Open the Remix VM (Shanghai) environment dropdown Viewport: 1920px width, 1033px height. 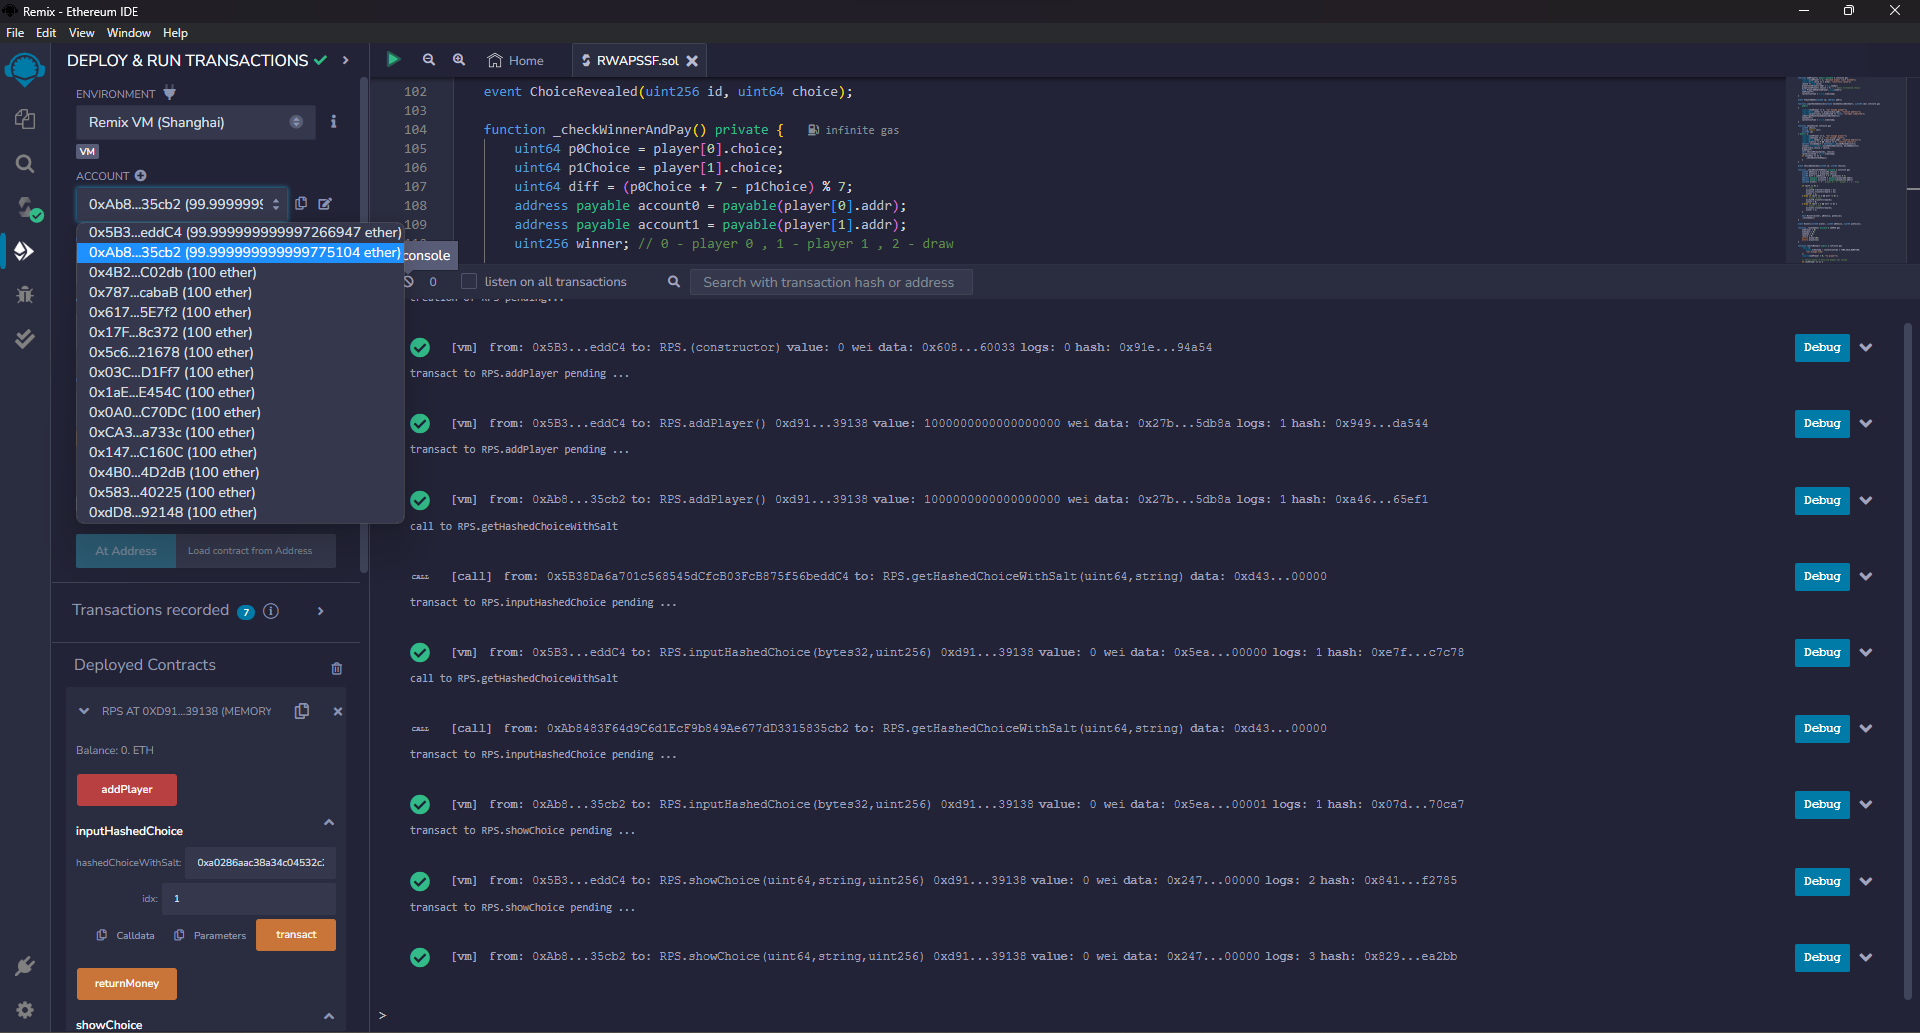[196, 122]
